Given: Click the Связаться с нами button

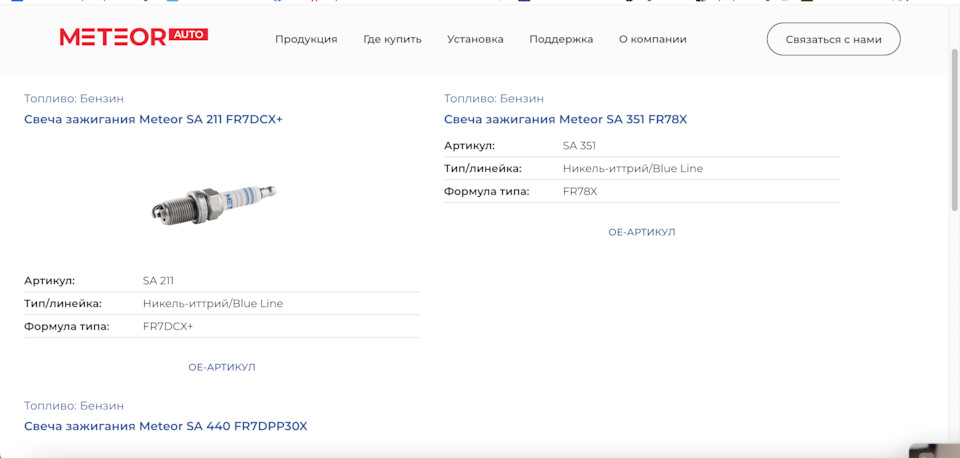Looking at the screenshot, I should click(x=833, y=39).
